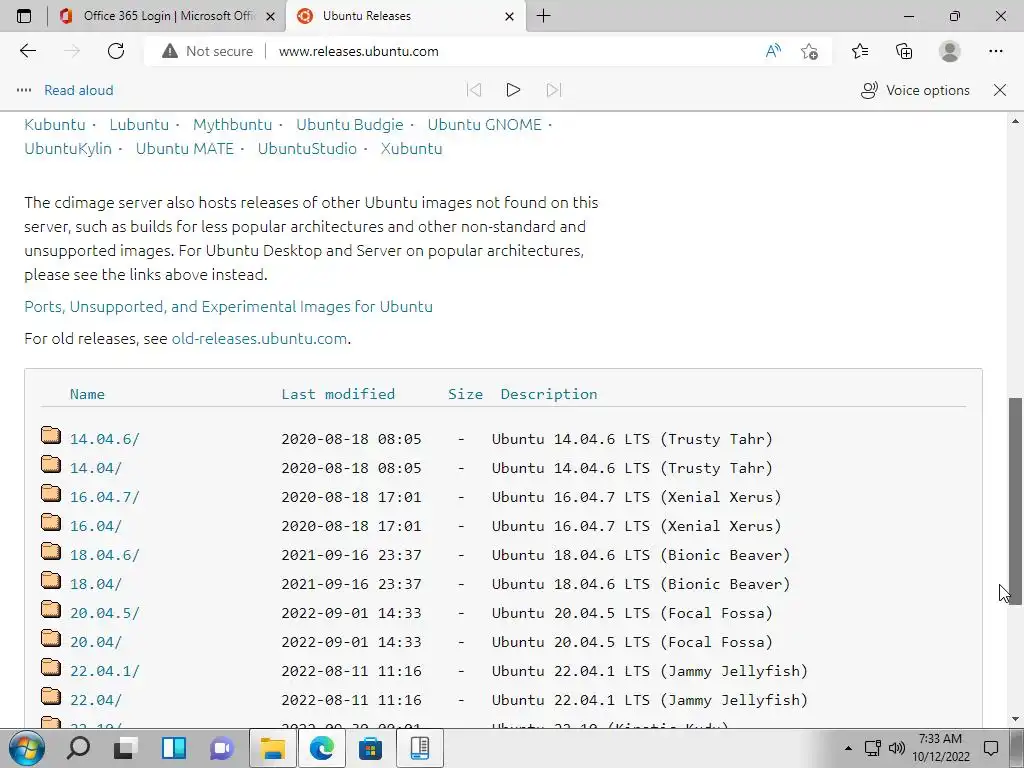The width and height of the screenshot is (1024, 768).
Task: Click the folder icon beside 14.04.6/
Action: click(x=51, y=435)
